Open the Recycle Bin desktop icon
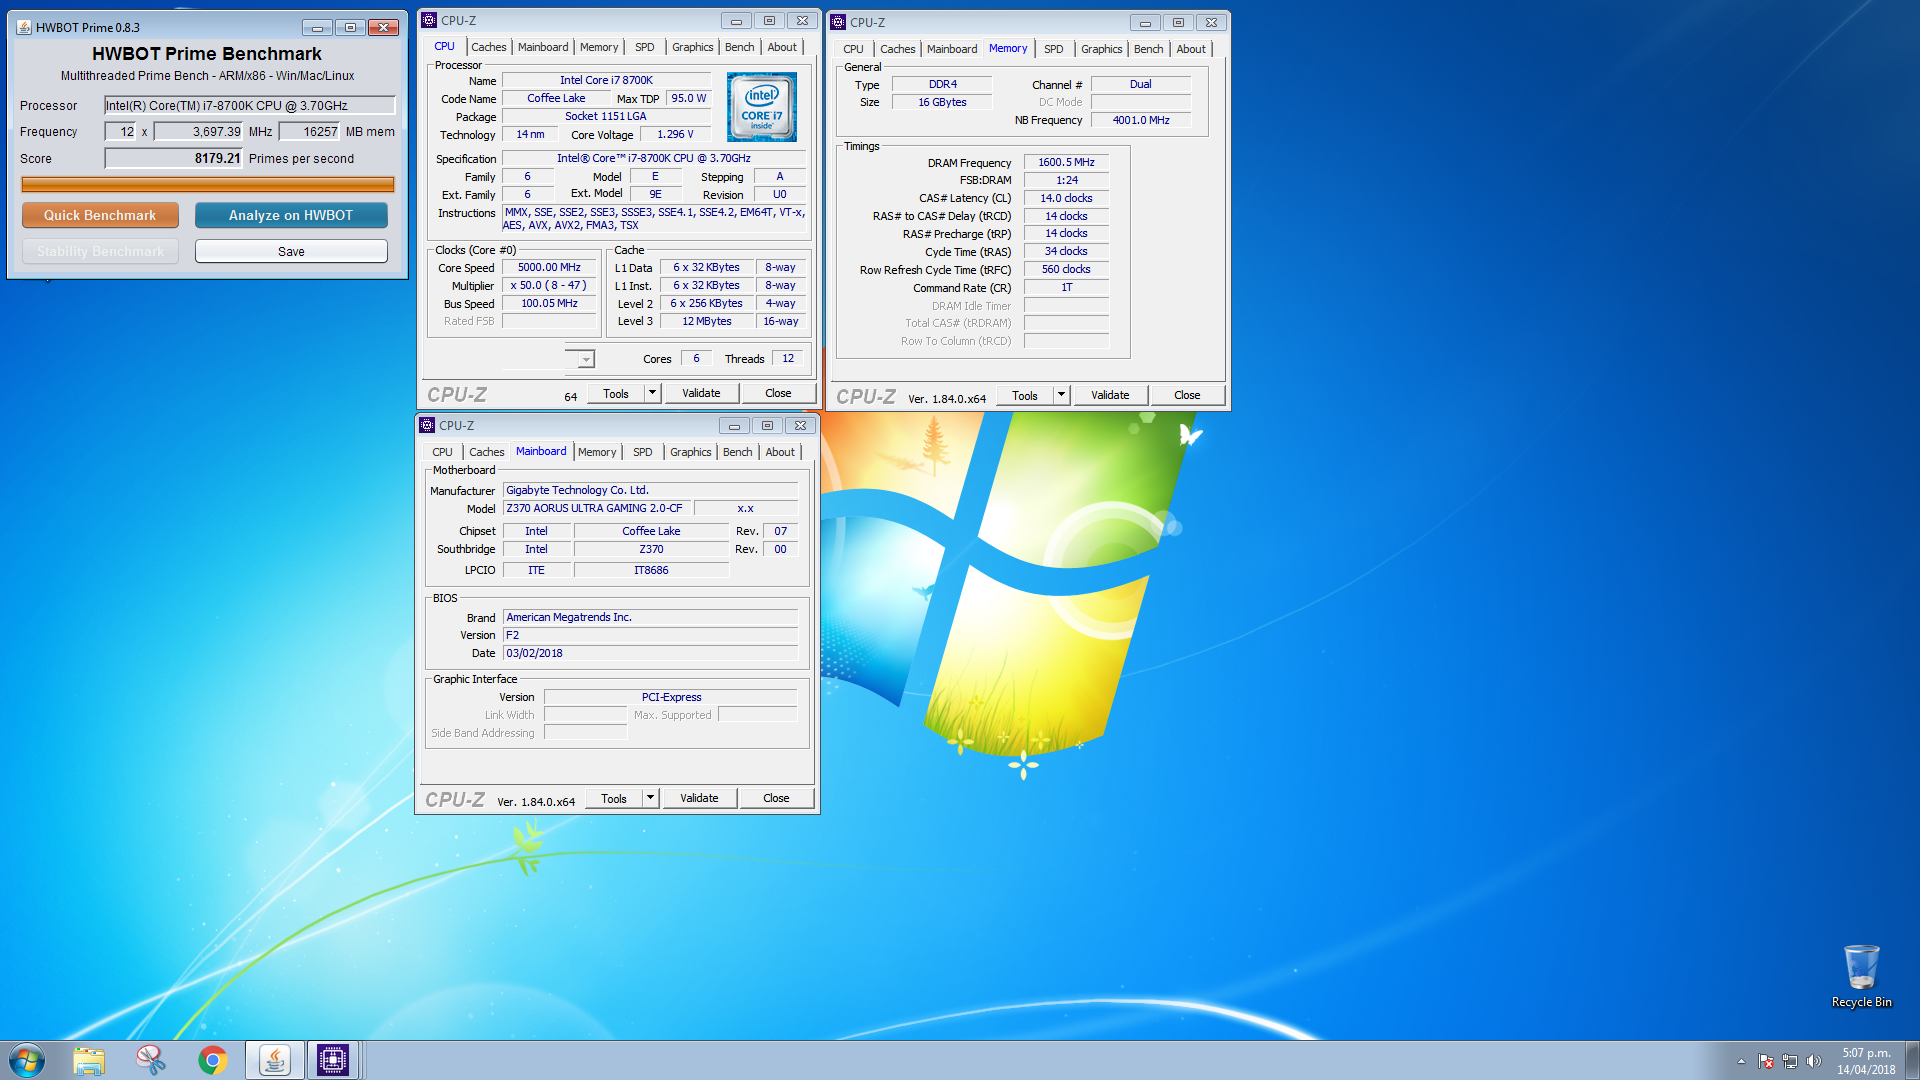 pyautogui.click(x=1861, y=977)
